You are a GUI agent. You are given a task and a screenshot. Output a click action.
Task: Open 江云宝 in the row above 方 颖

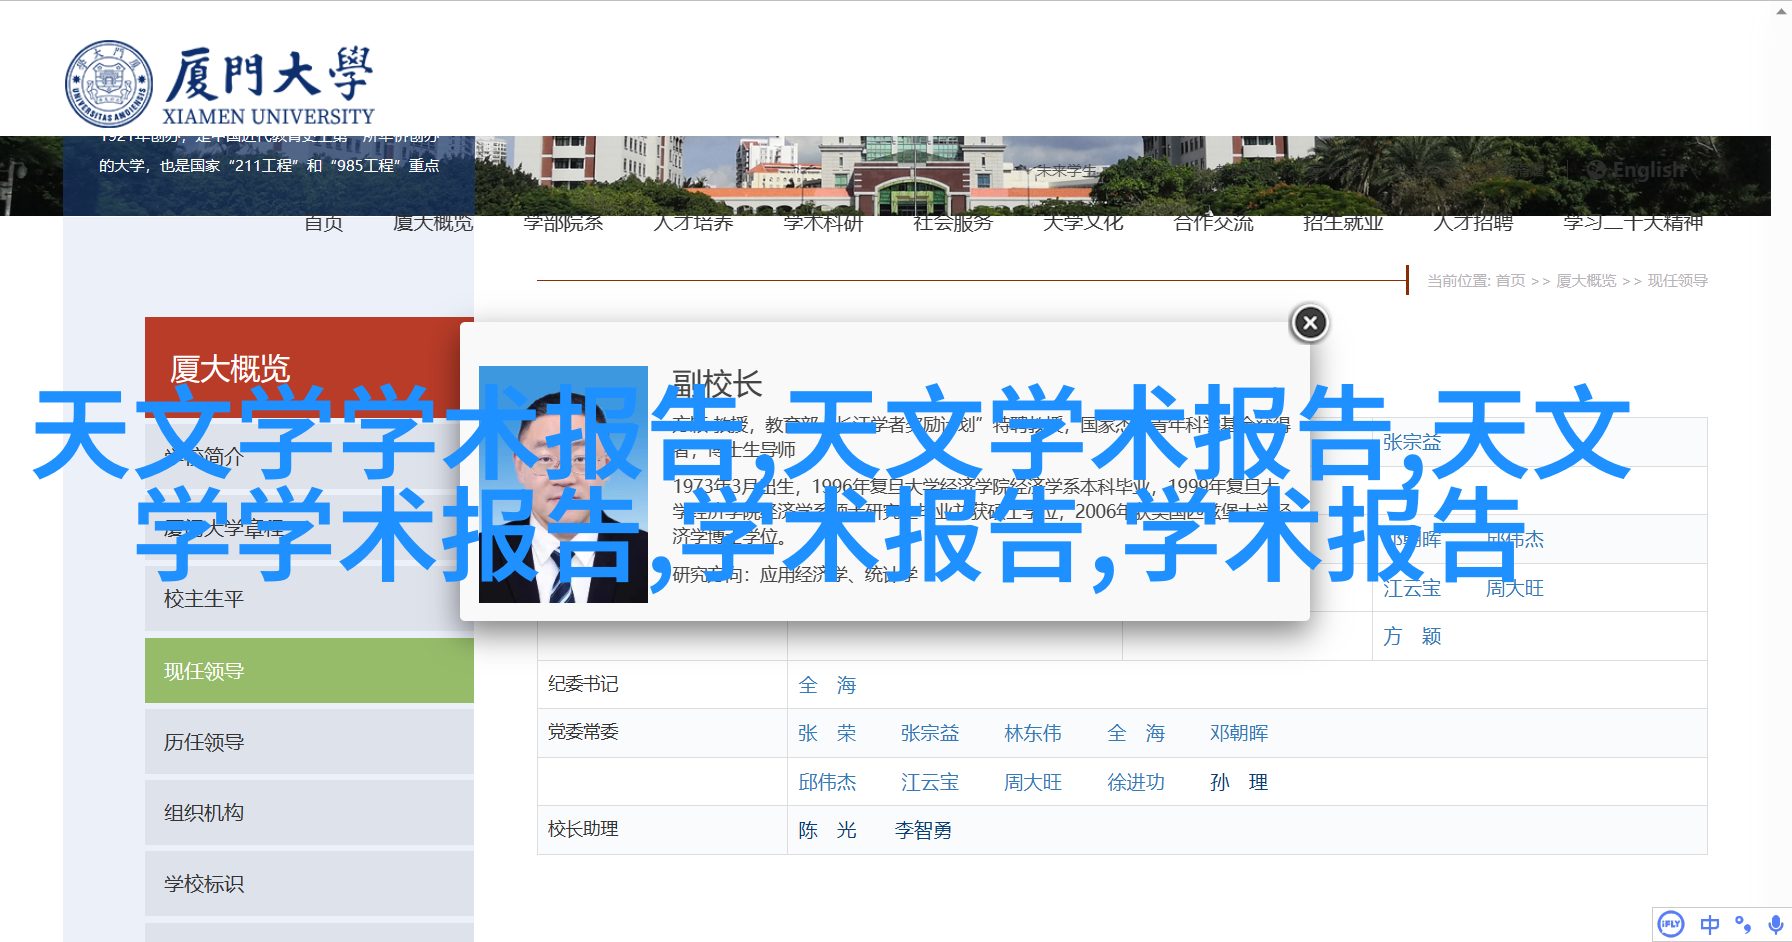point(1412,588)
